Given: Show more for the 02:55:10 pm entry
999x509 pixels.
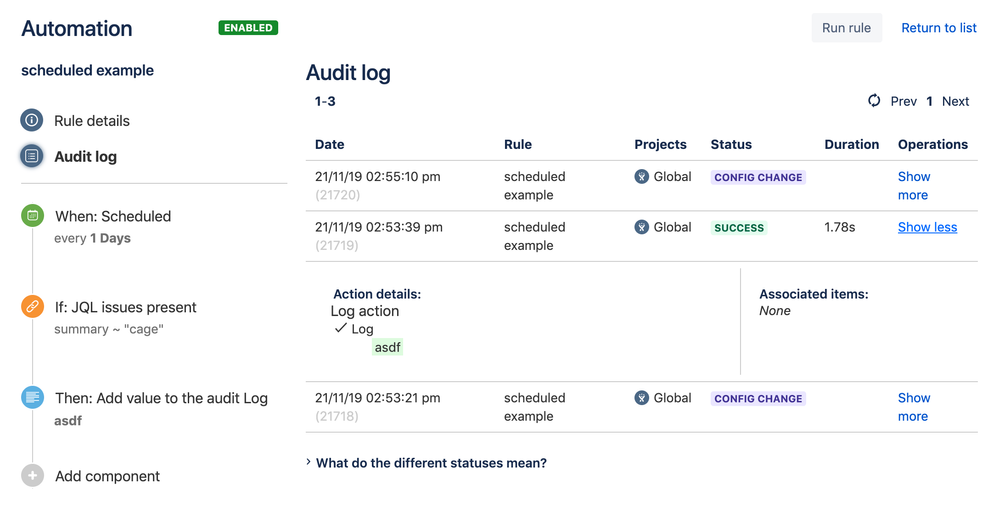Looking at the screenshot, I should 913,186.
